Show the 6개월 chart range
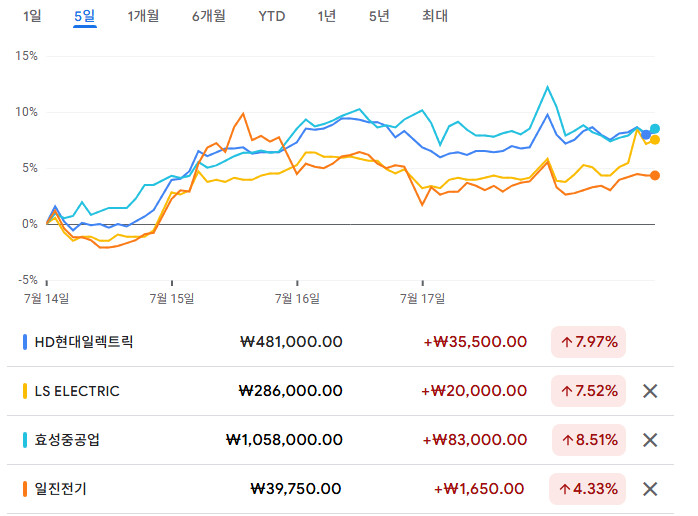Viewport: 698px width, 516px height. tap(208, 16)
